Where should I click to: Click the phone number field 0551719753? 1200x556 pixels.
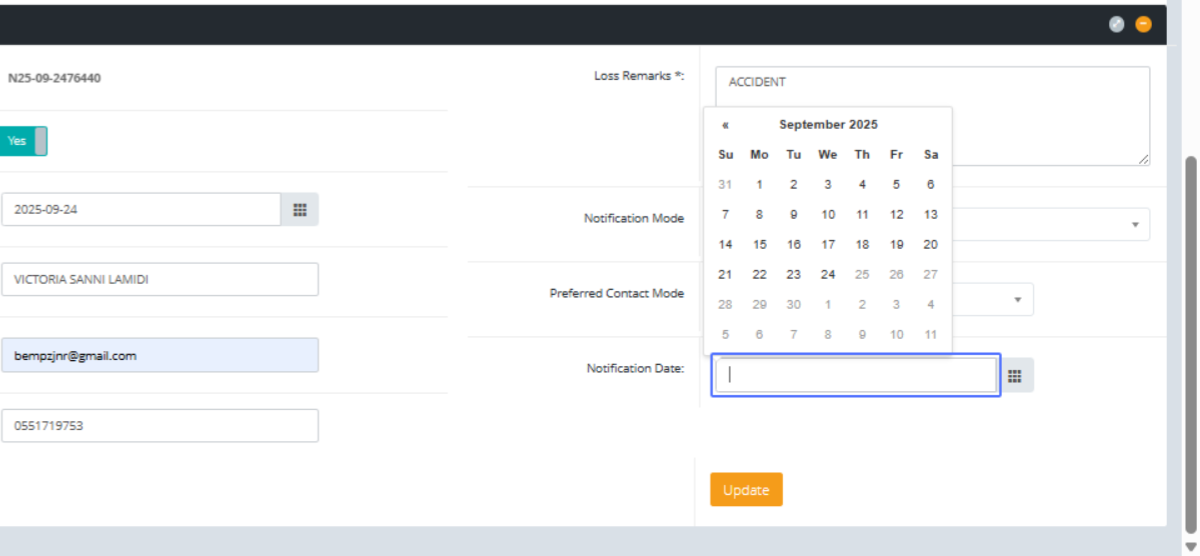click(x=160, y=425)
